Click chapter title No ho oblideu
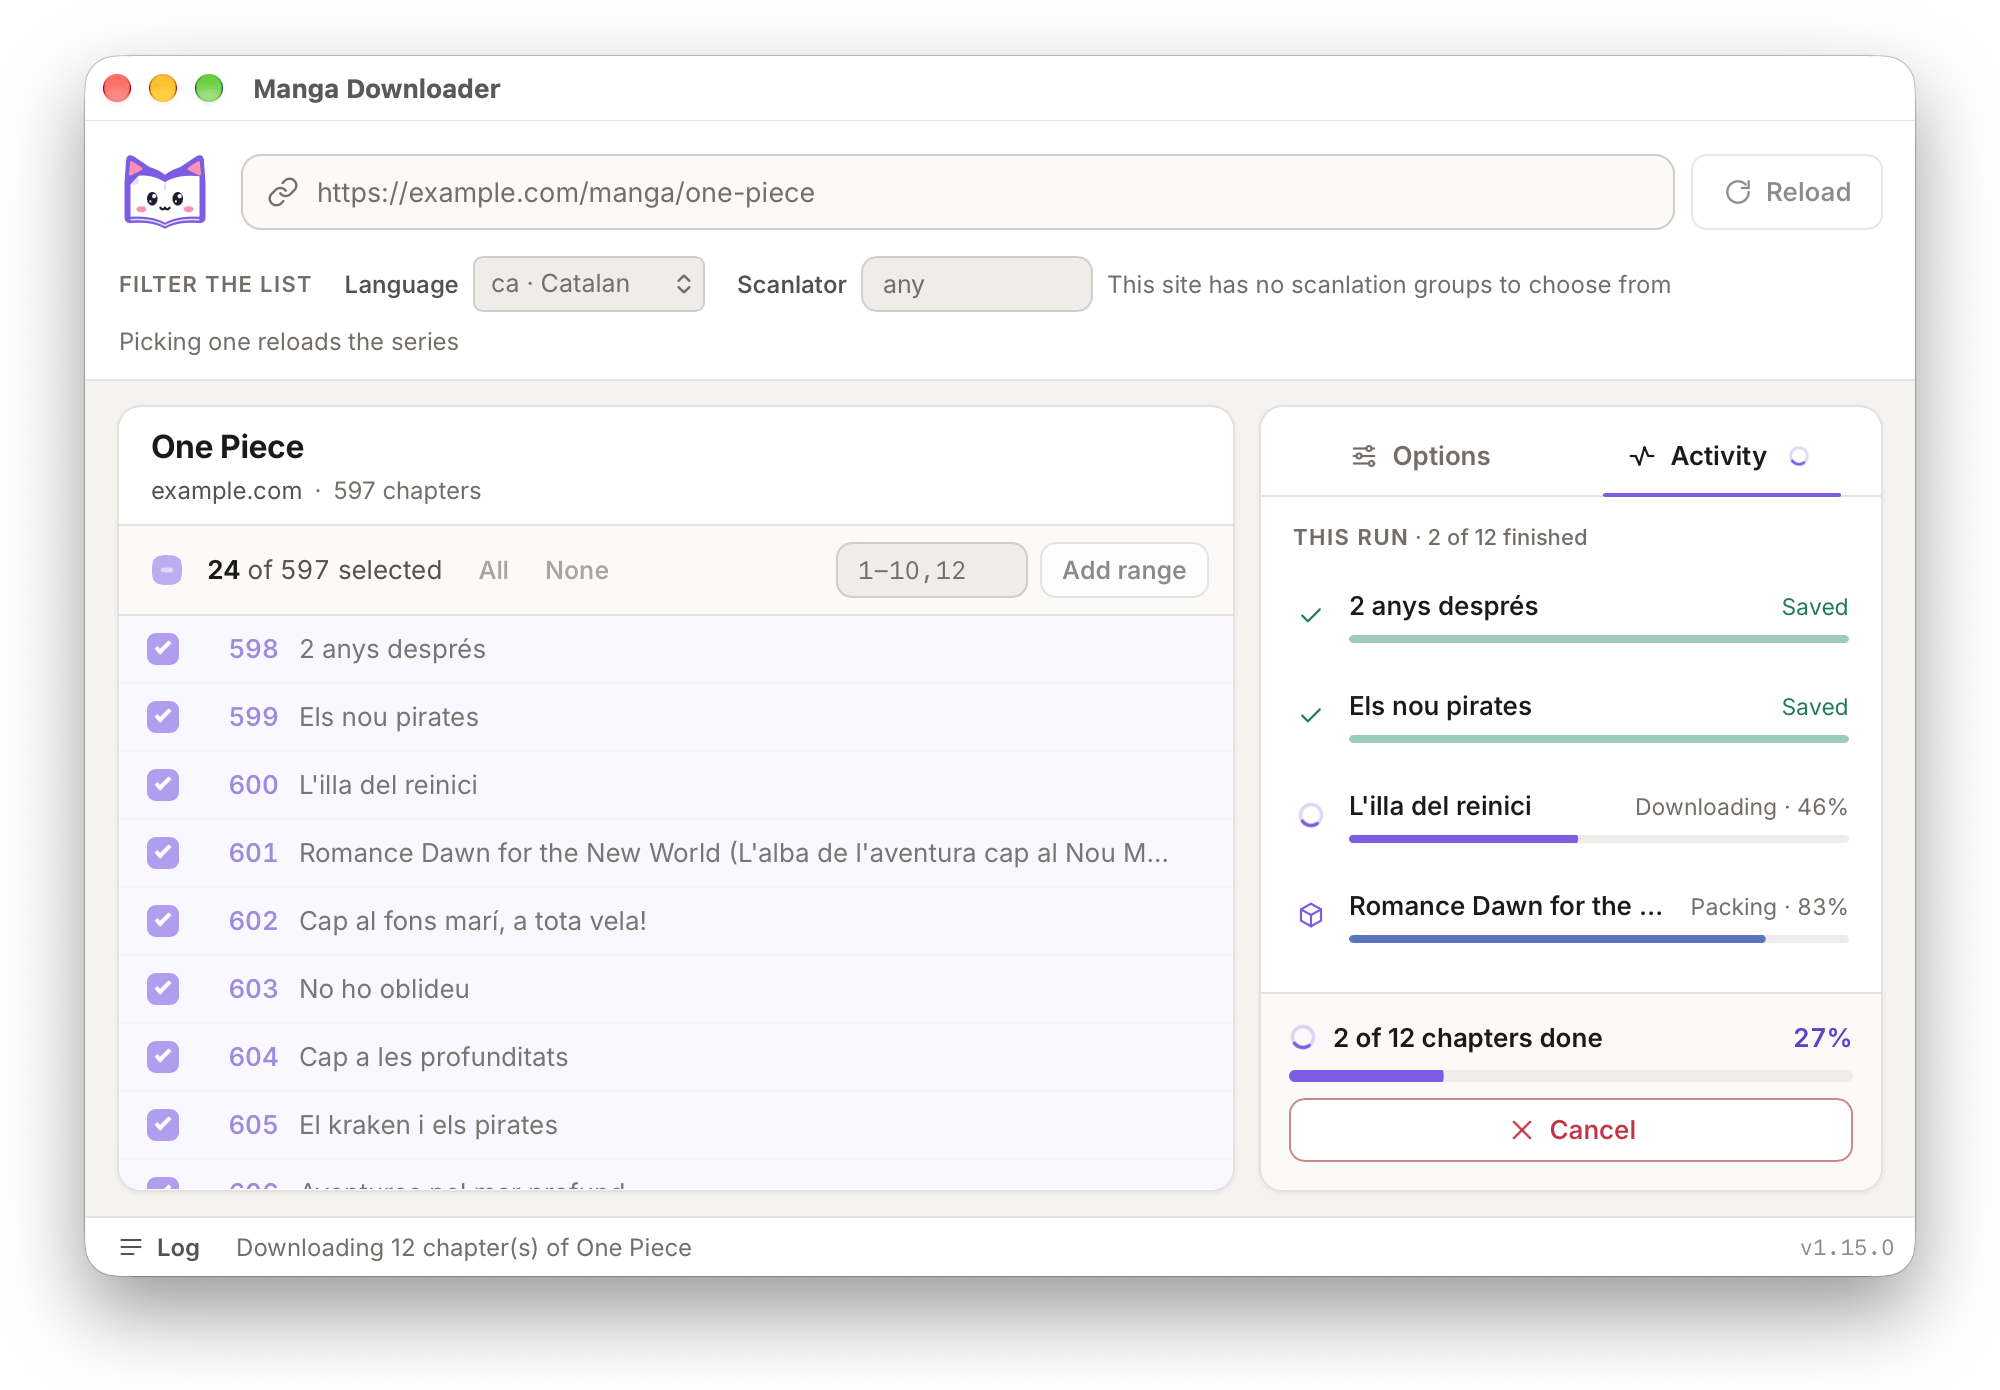The image size is (2000, 1390). (x=384, y=989)
